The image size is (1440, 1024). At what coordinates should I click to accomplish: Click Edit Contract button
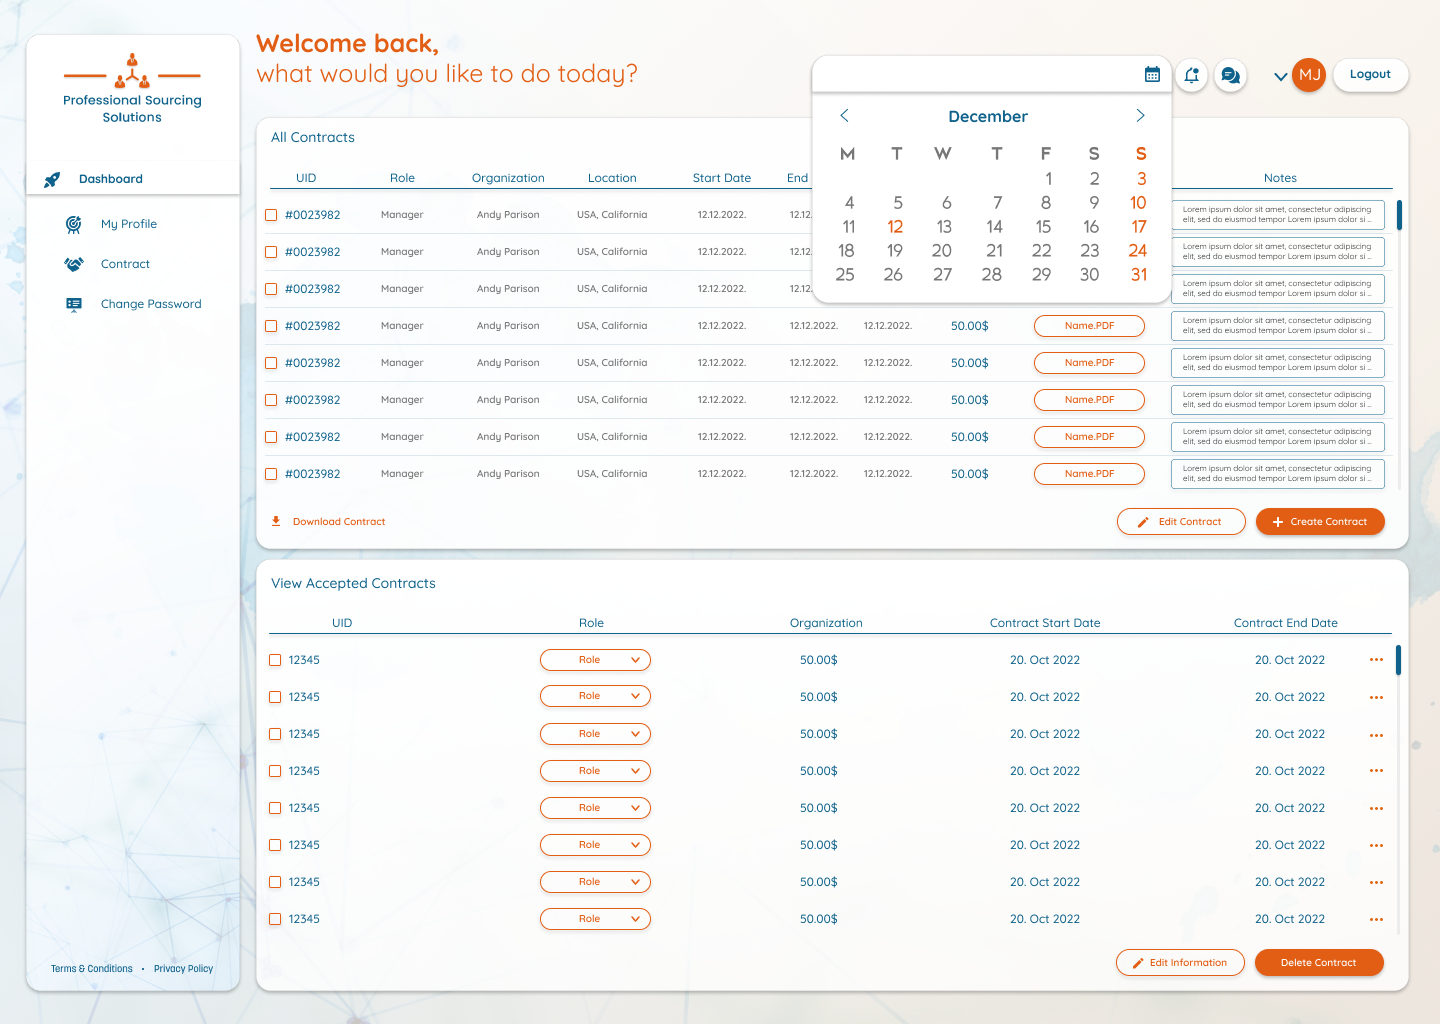1181,522
